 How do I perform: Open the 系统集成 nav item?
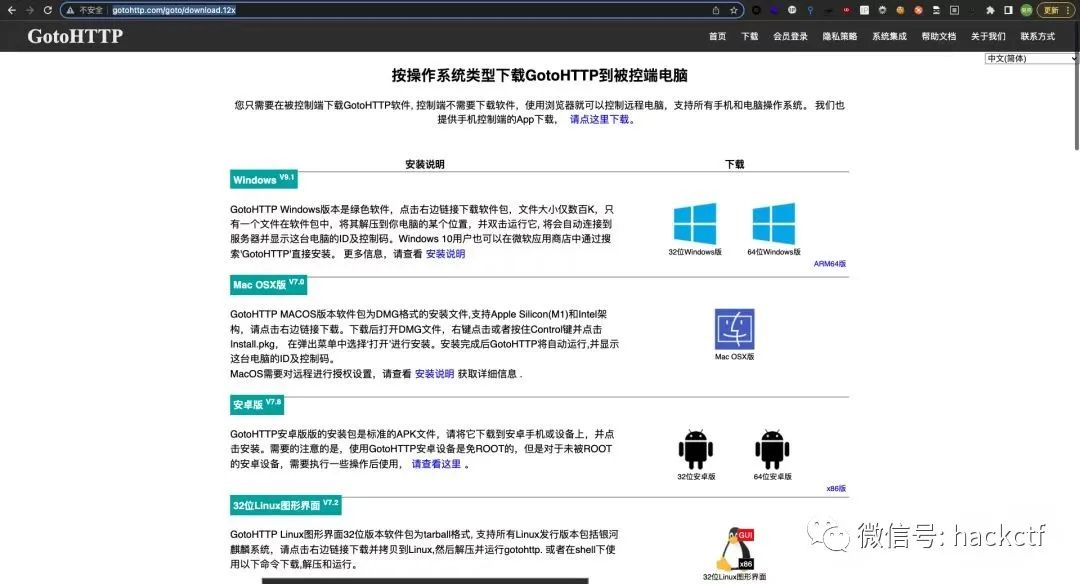(889, 36)
